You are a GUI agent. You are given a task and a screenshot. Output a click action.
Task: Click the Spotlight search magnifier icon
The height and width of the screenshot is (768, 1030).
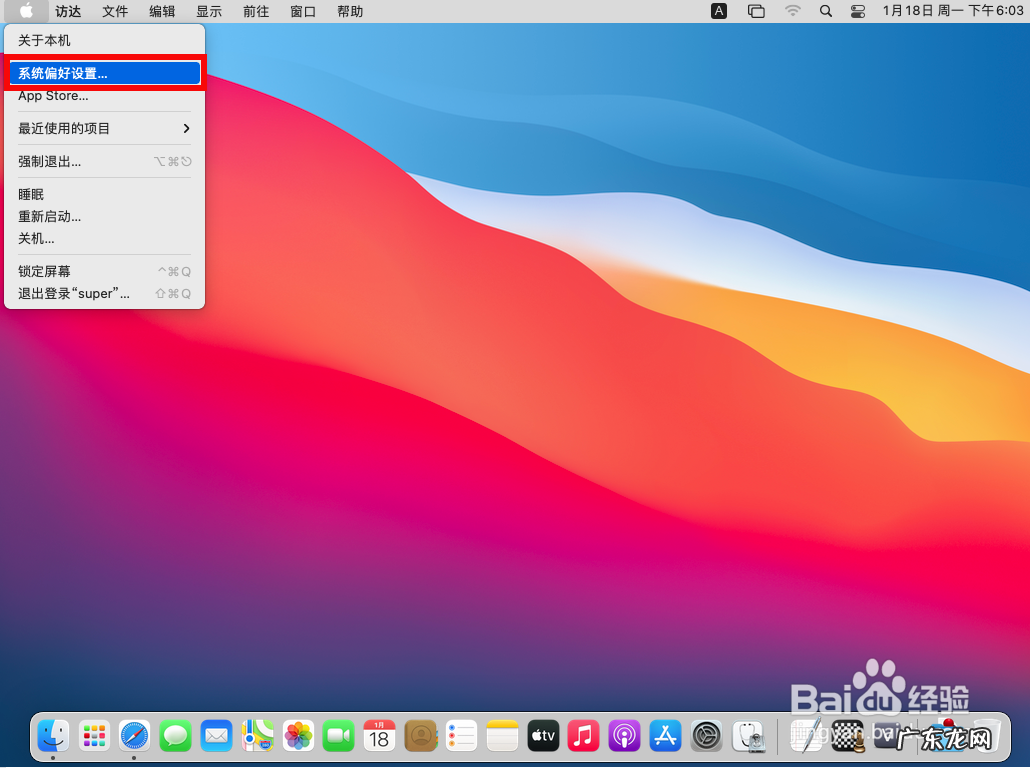pyautogui.click(x=825, y=11)
